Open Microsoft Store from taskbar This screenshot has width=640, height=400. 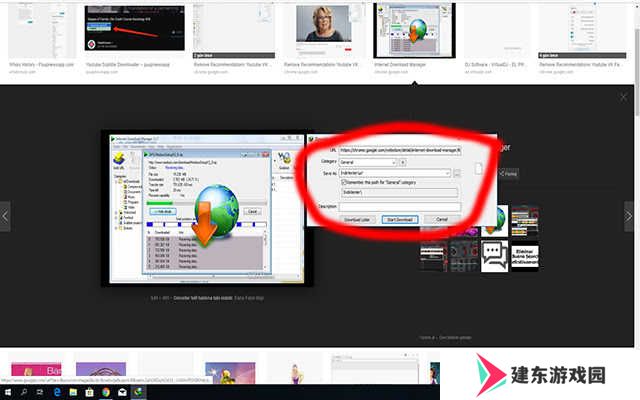click(89, 392)
